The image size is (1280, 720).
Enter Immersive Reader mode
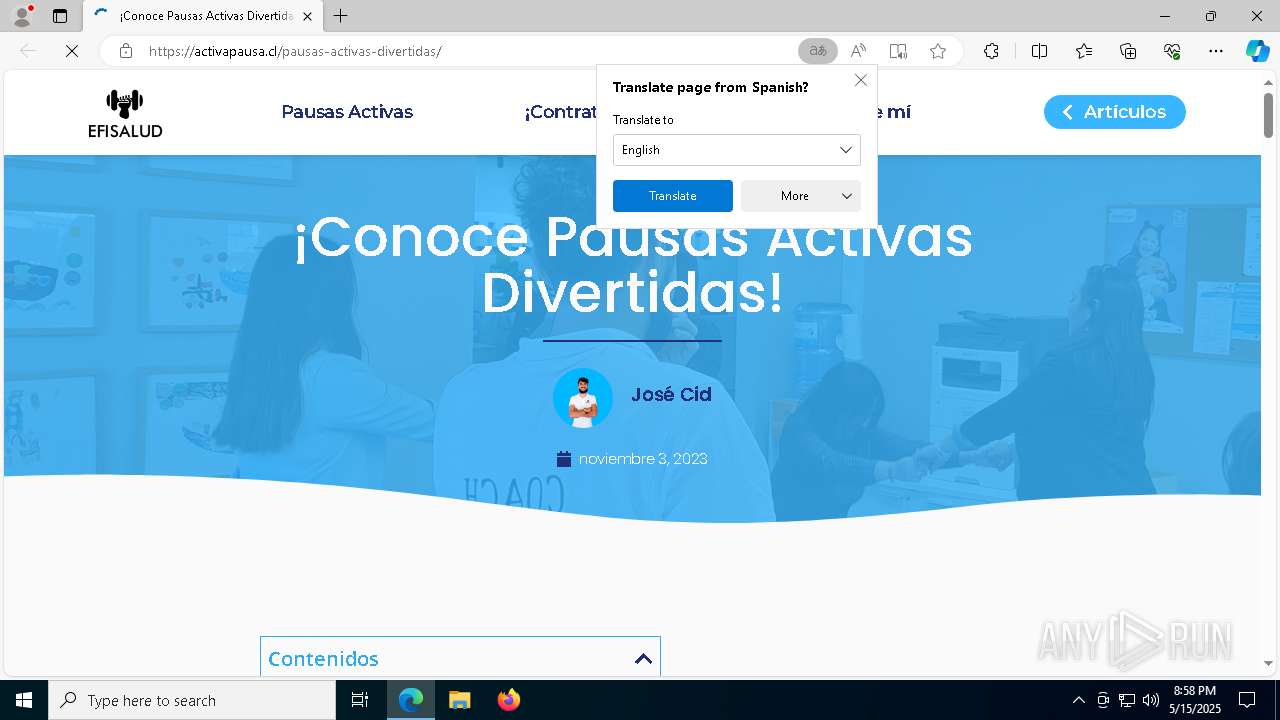(898, 51)
